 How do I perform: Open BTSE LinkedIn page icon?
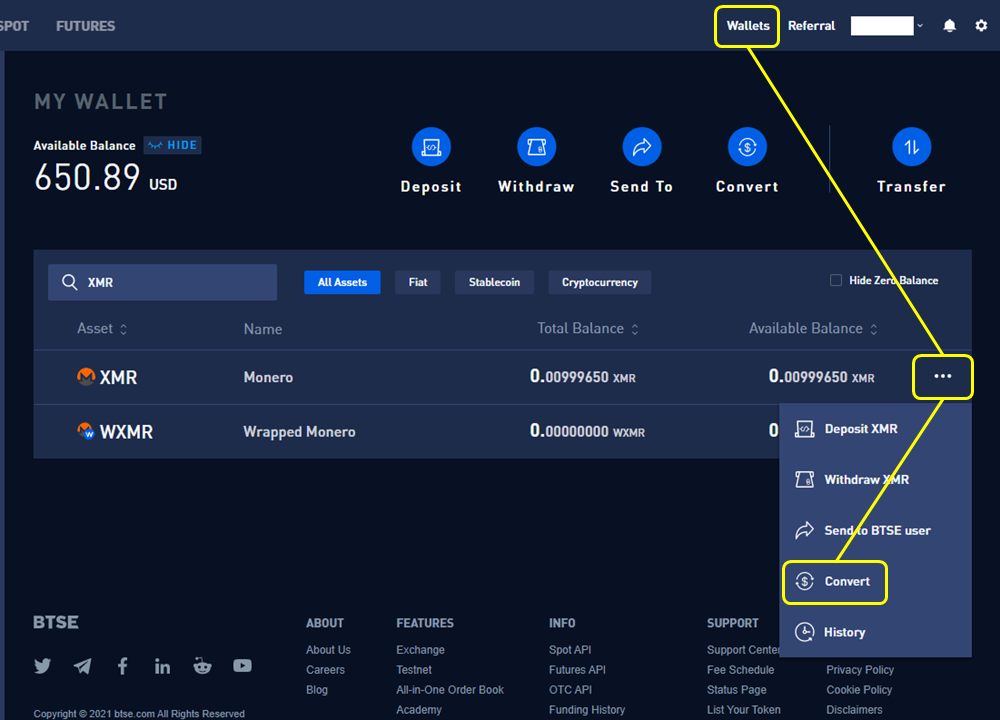click(162, 666)
